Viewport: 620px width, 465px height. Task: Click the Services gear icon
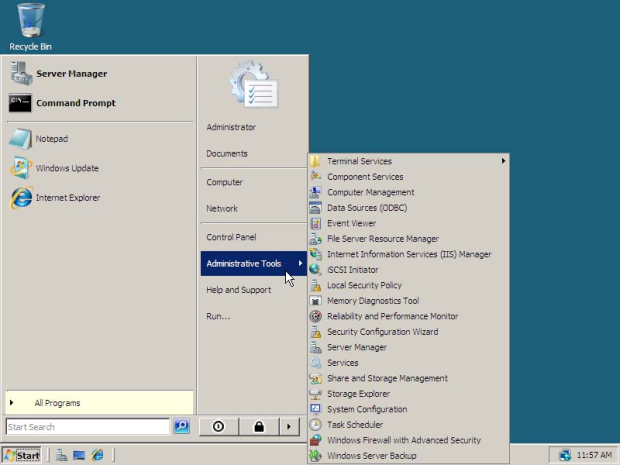pos(315,363)
